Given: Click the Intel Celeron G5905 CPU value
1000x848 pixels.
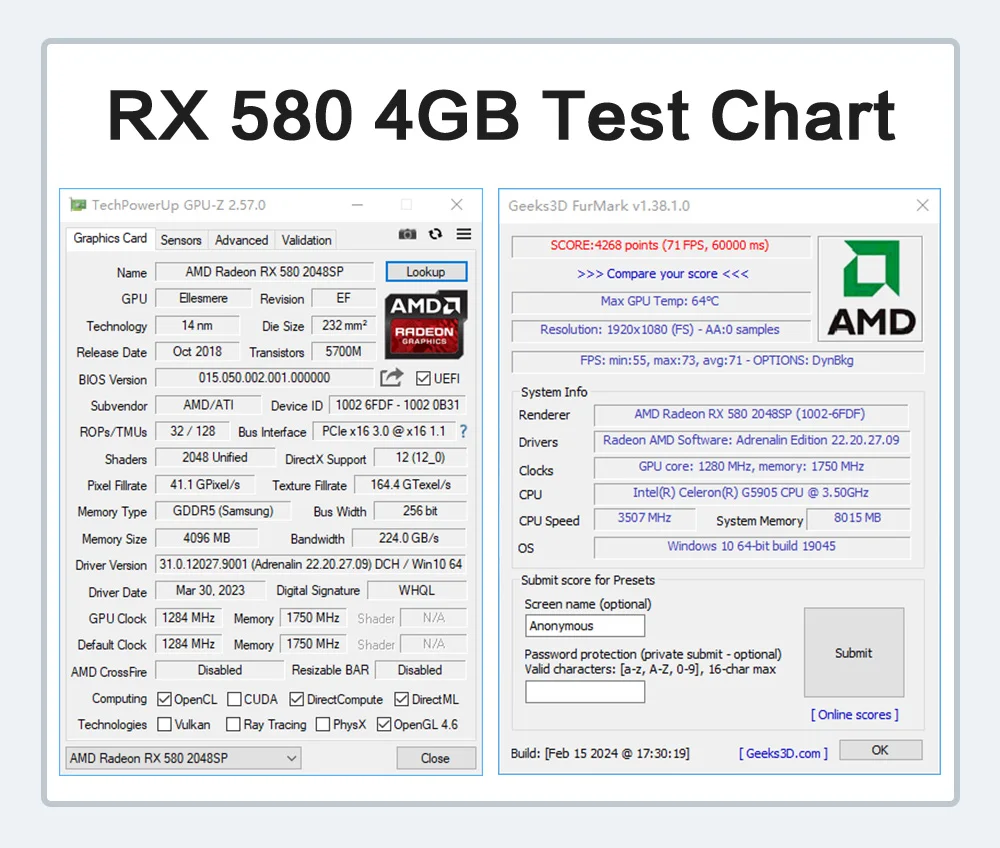Looking at the screenshot, I should [x=751, y=492].
